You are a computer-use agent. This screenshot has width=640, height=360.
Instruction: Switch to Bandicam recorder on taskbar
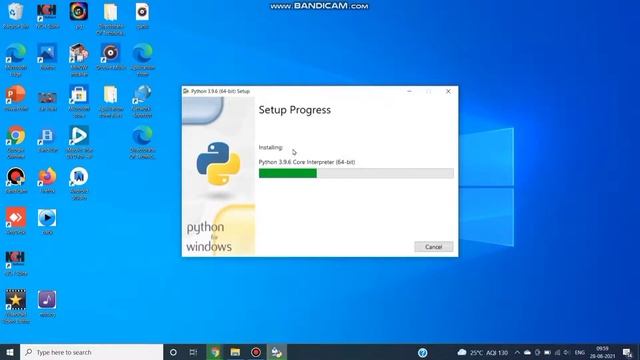[x=256, y=352]
